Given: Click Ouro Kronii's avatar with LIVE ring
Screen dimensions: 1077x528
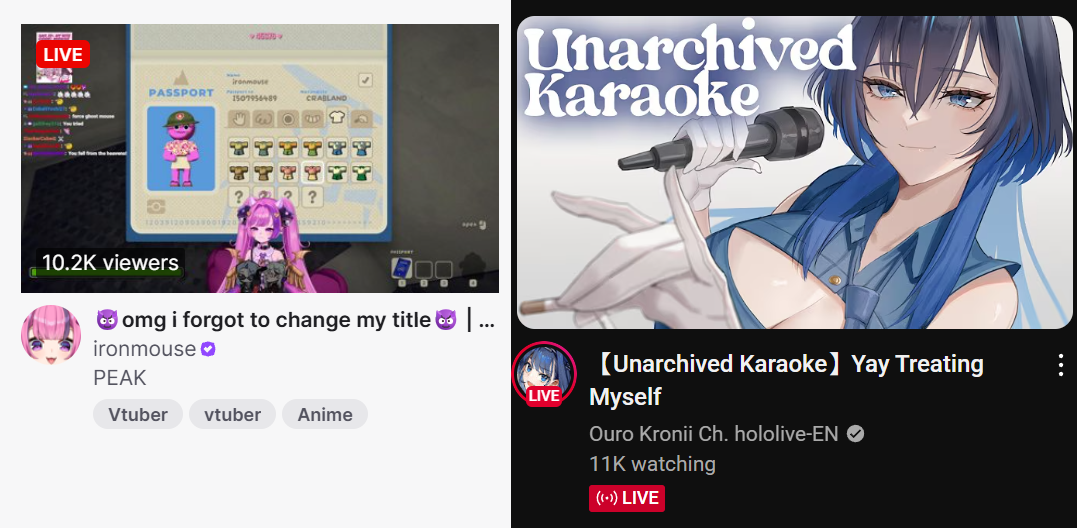Looking at the screenshot, I should pos(544,373).
